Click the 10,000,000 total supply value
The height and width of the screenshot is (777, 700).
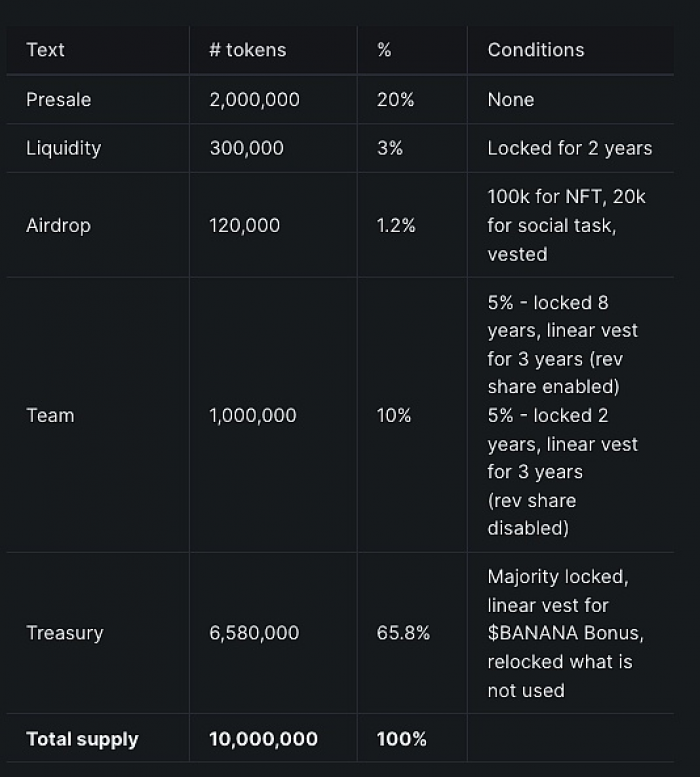pos(263,739)
